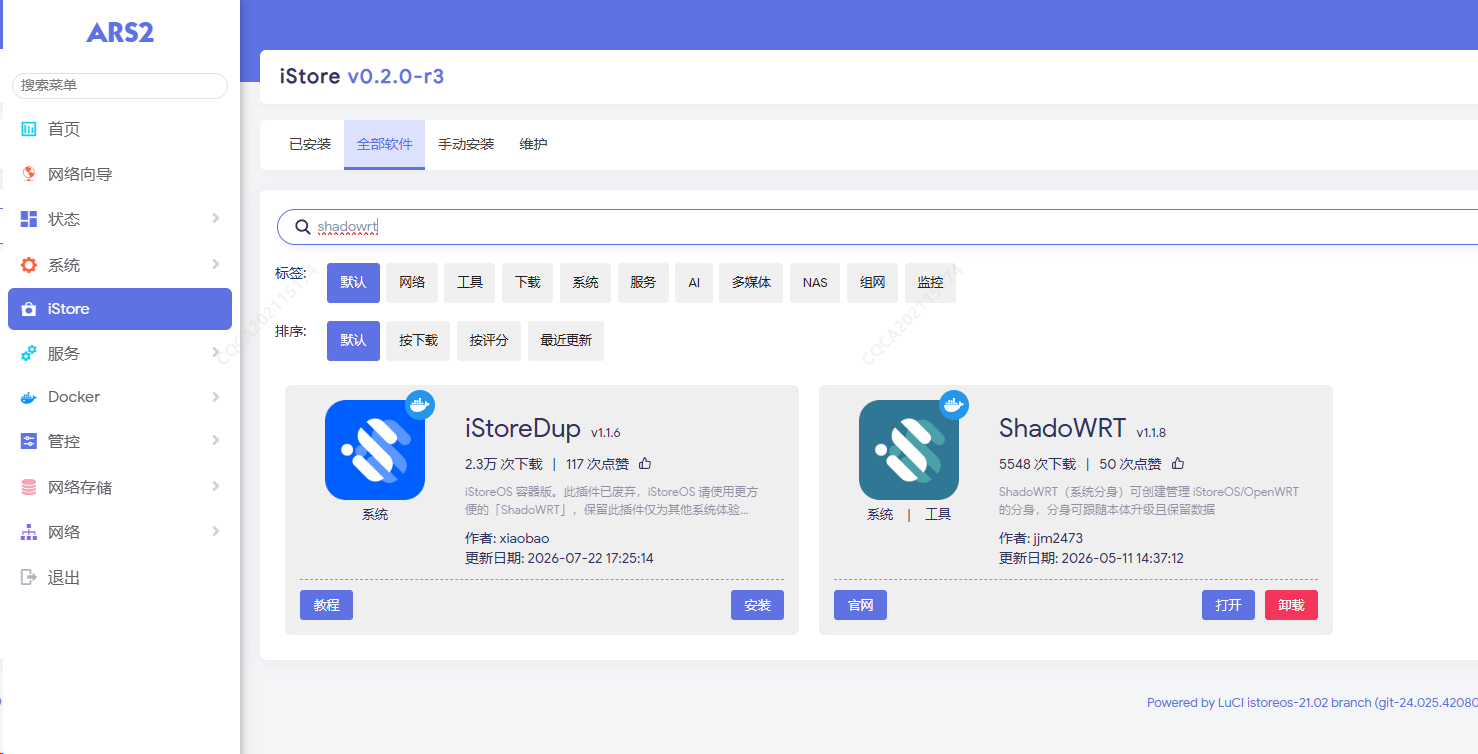Click Docker badge on ShadoWRT card

pos(954,405)
